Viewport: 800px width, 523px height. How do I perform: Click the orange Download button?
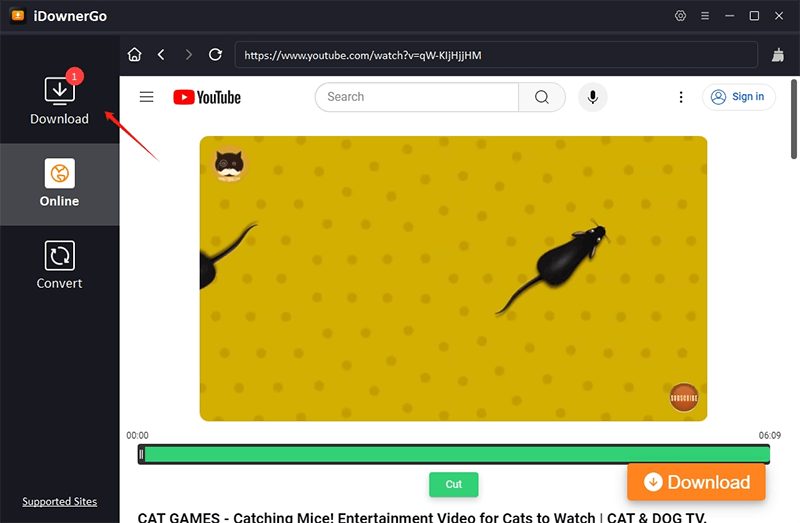coord(696,482)
